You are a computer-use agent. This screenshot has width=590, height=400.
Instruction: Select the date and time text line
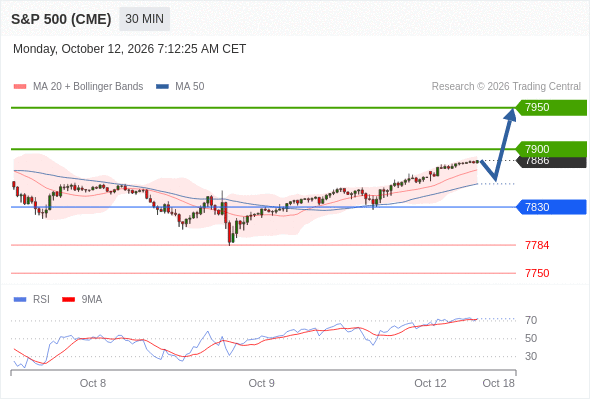(129, 49)
